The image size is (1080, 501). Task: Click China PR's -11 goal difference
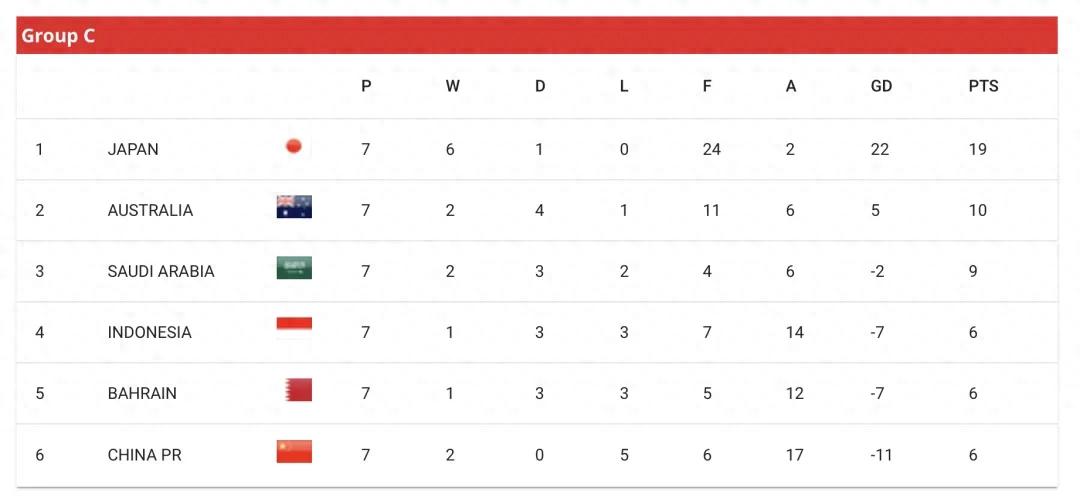click(881, 455)
